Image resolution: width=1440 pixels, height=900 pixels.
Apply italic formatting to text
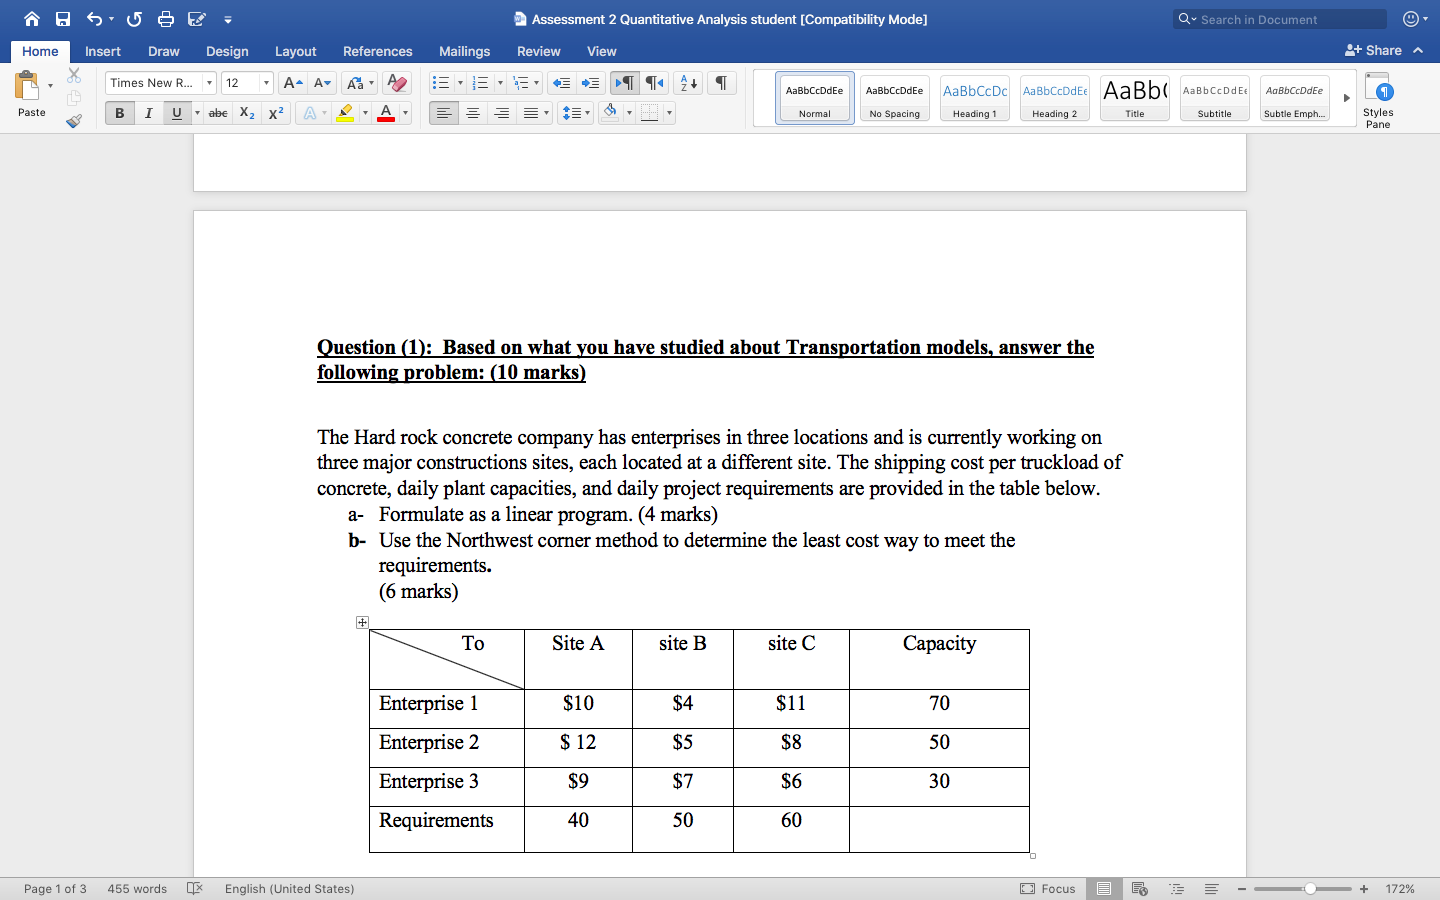[x=148, y=113]
